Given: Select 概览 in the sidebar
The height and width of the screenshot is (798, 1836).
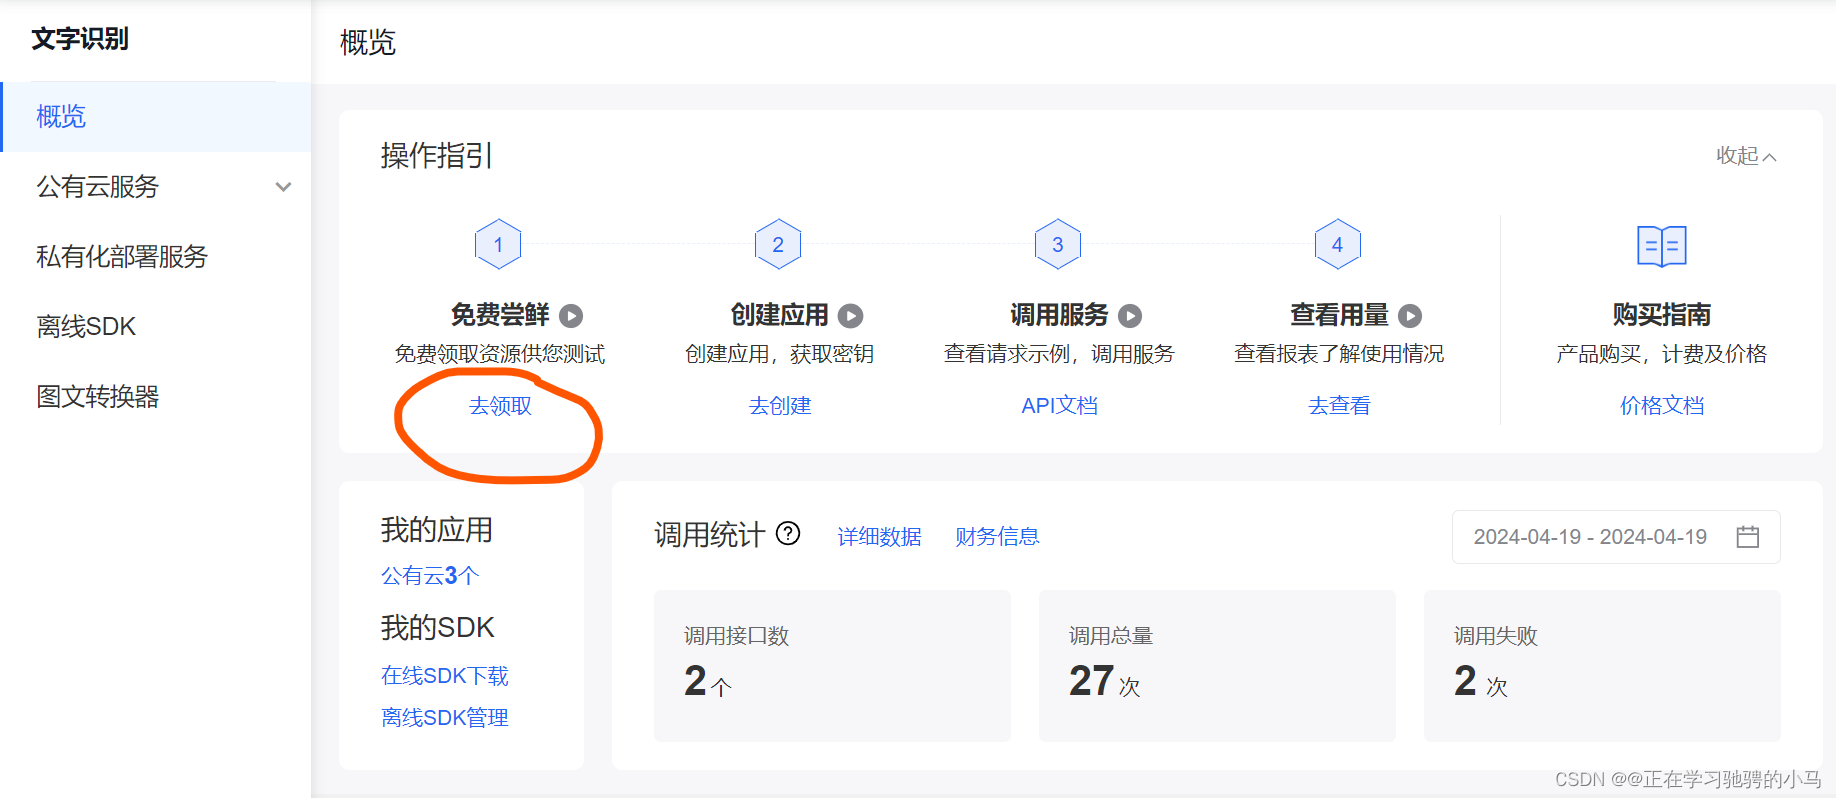Looking at the screenshot, I should click(156, 117).
